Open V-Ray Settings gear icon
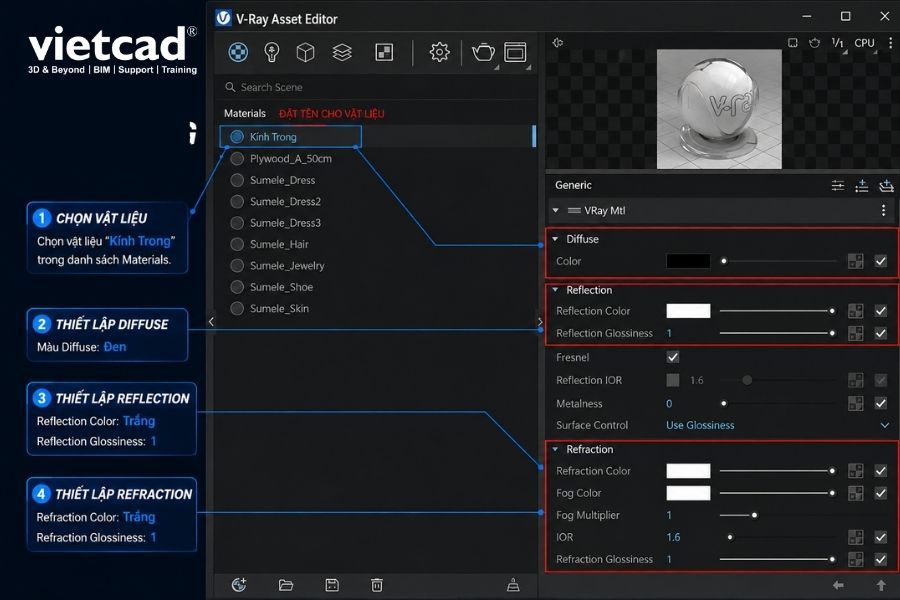The height and width of the screenshot is (600, 900). [x=440, y=52]
